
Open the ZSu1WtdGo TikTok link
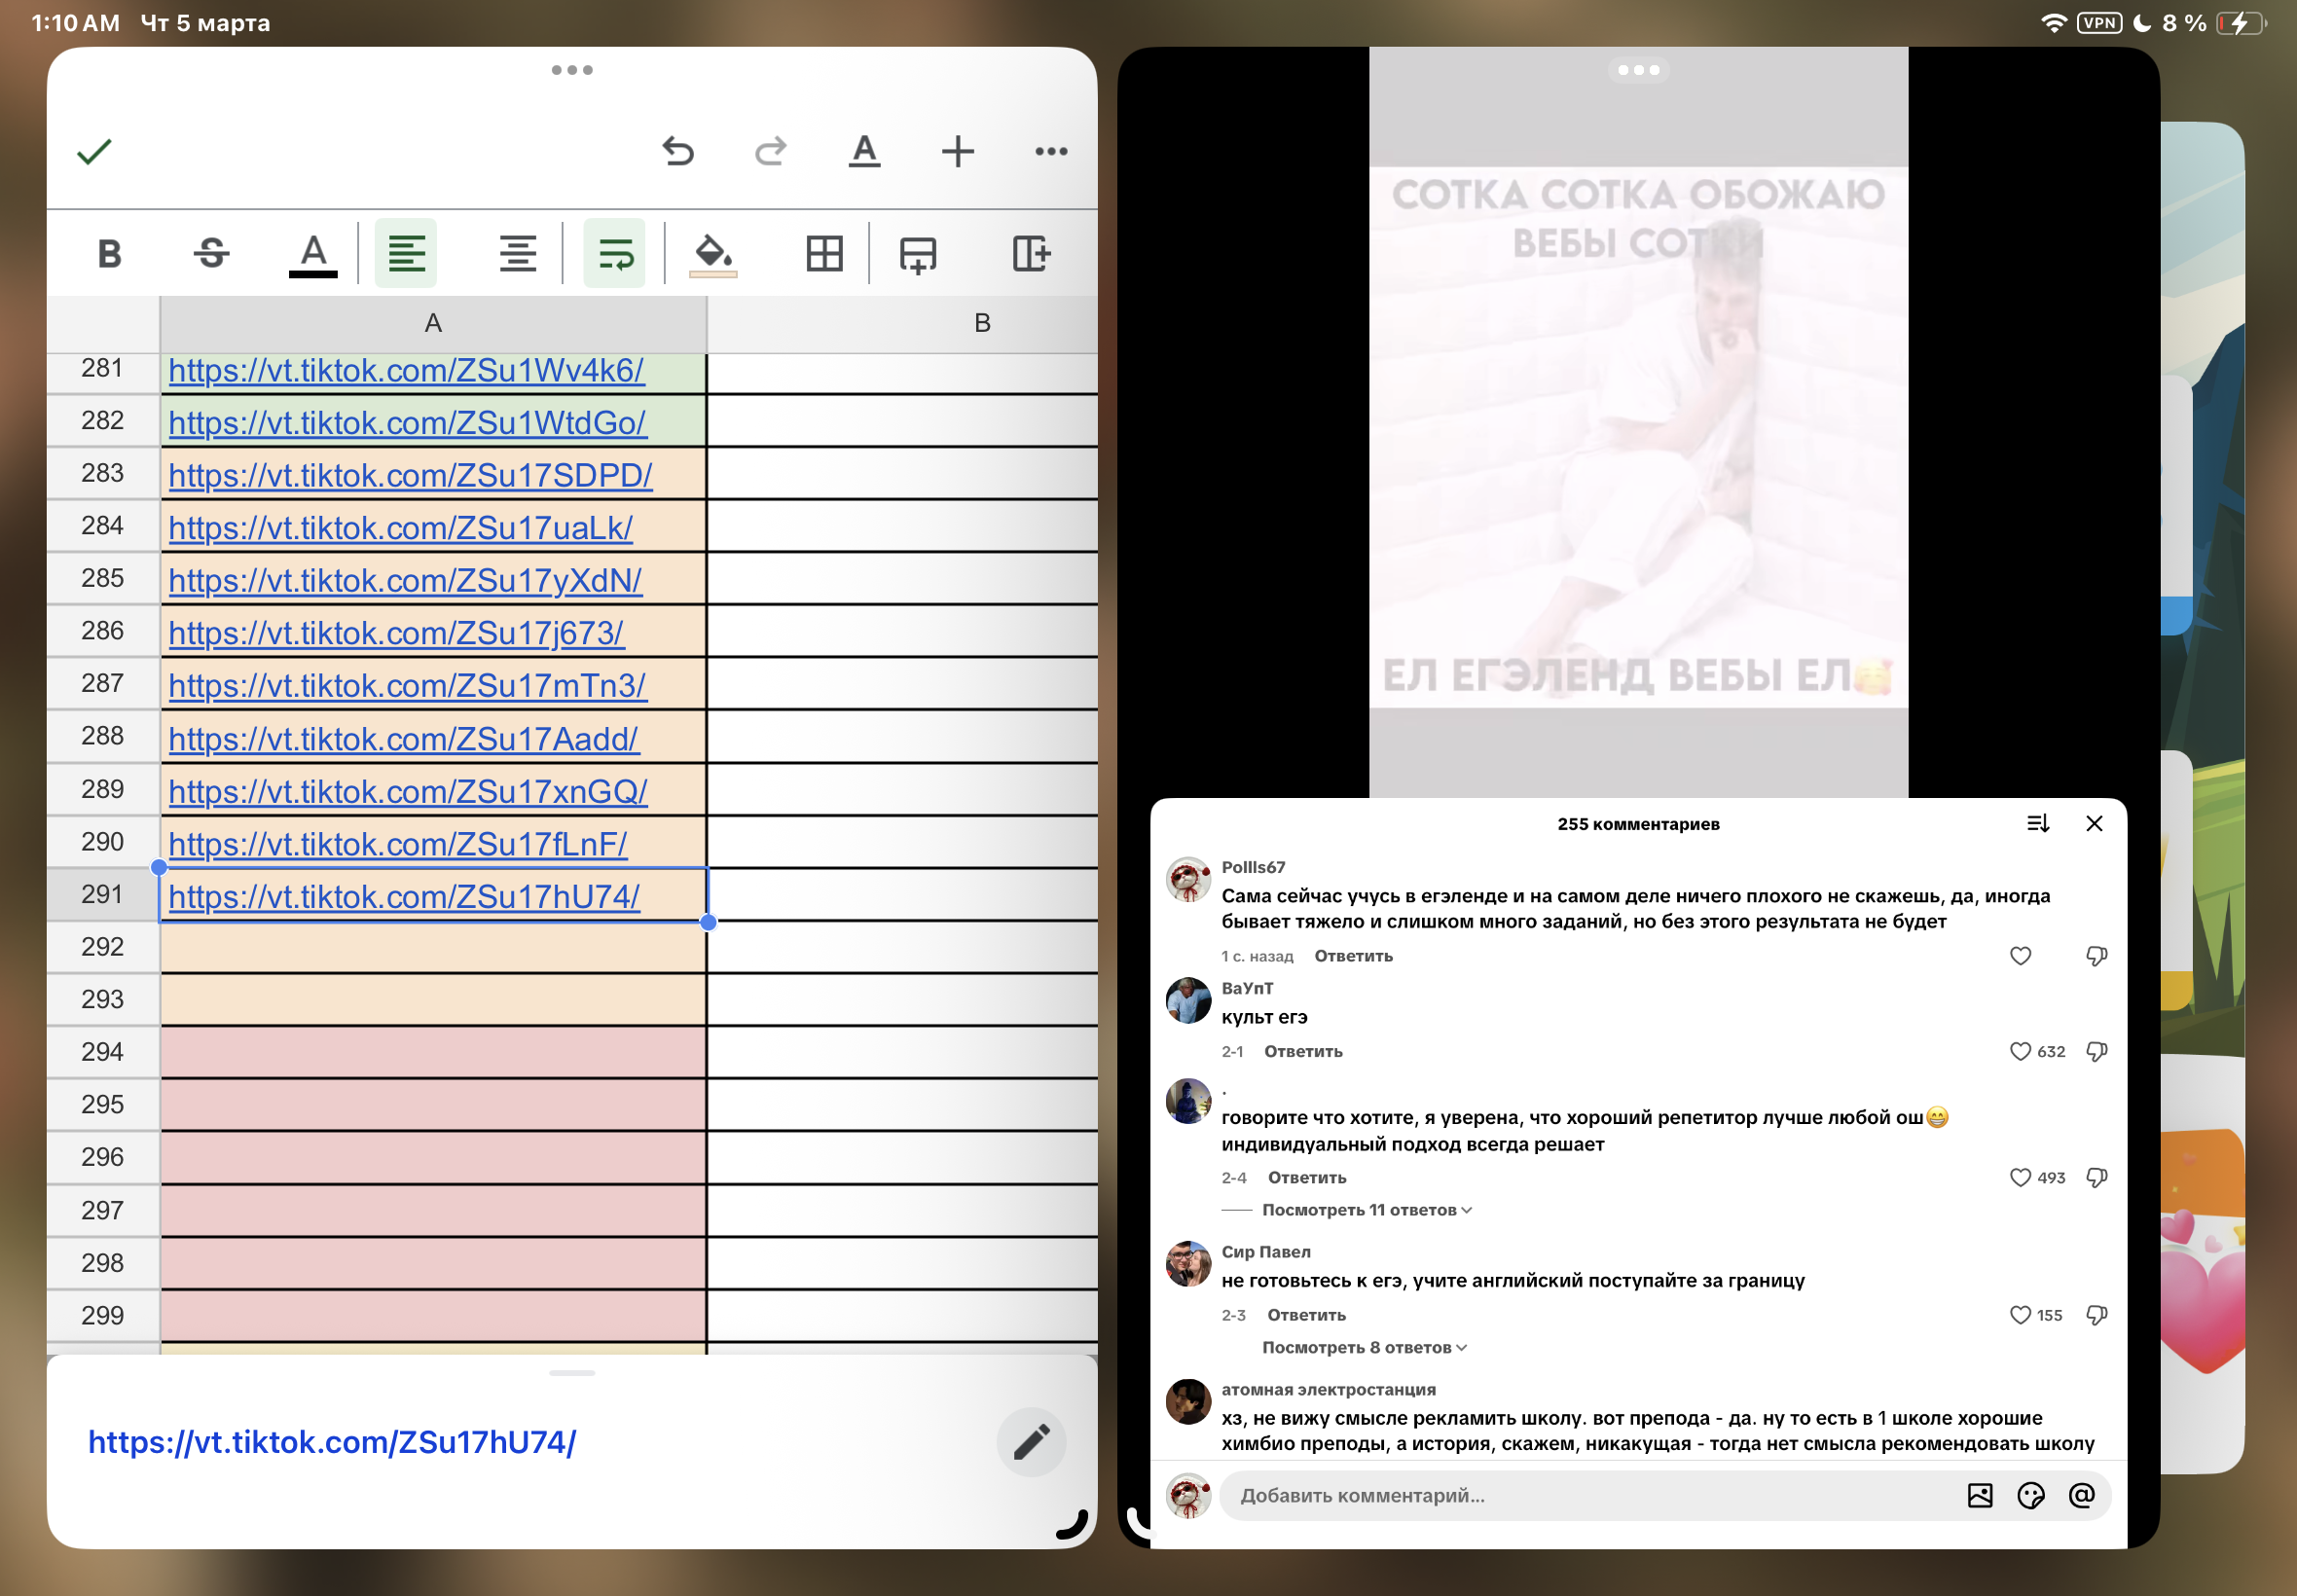click(x=407, y=424)
